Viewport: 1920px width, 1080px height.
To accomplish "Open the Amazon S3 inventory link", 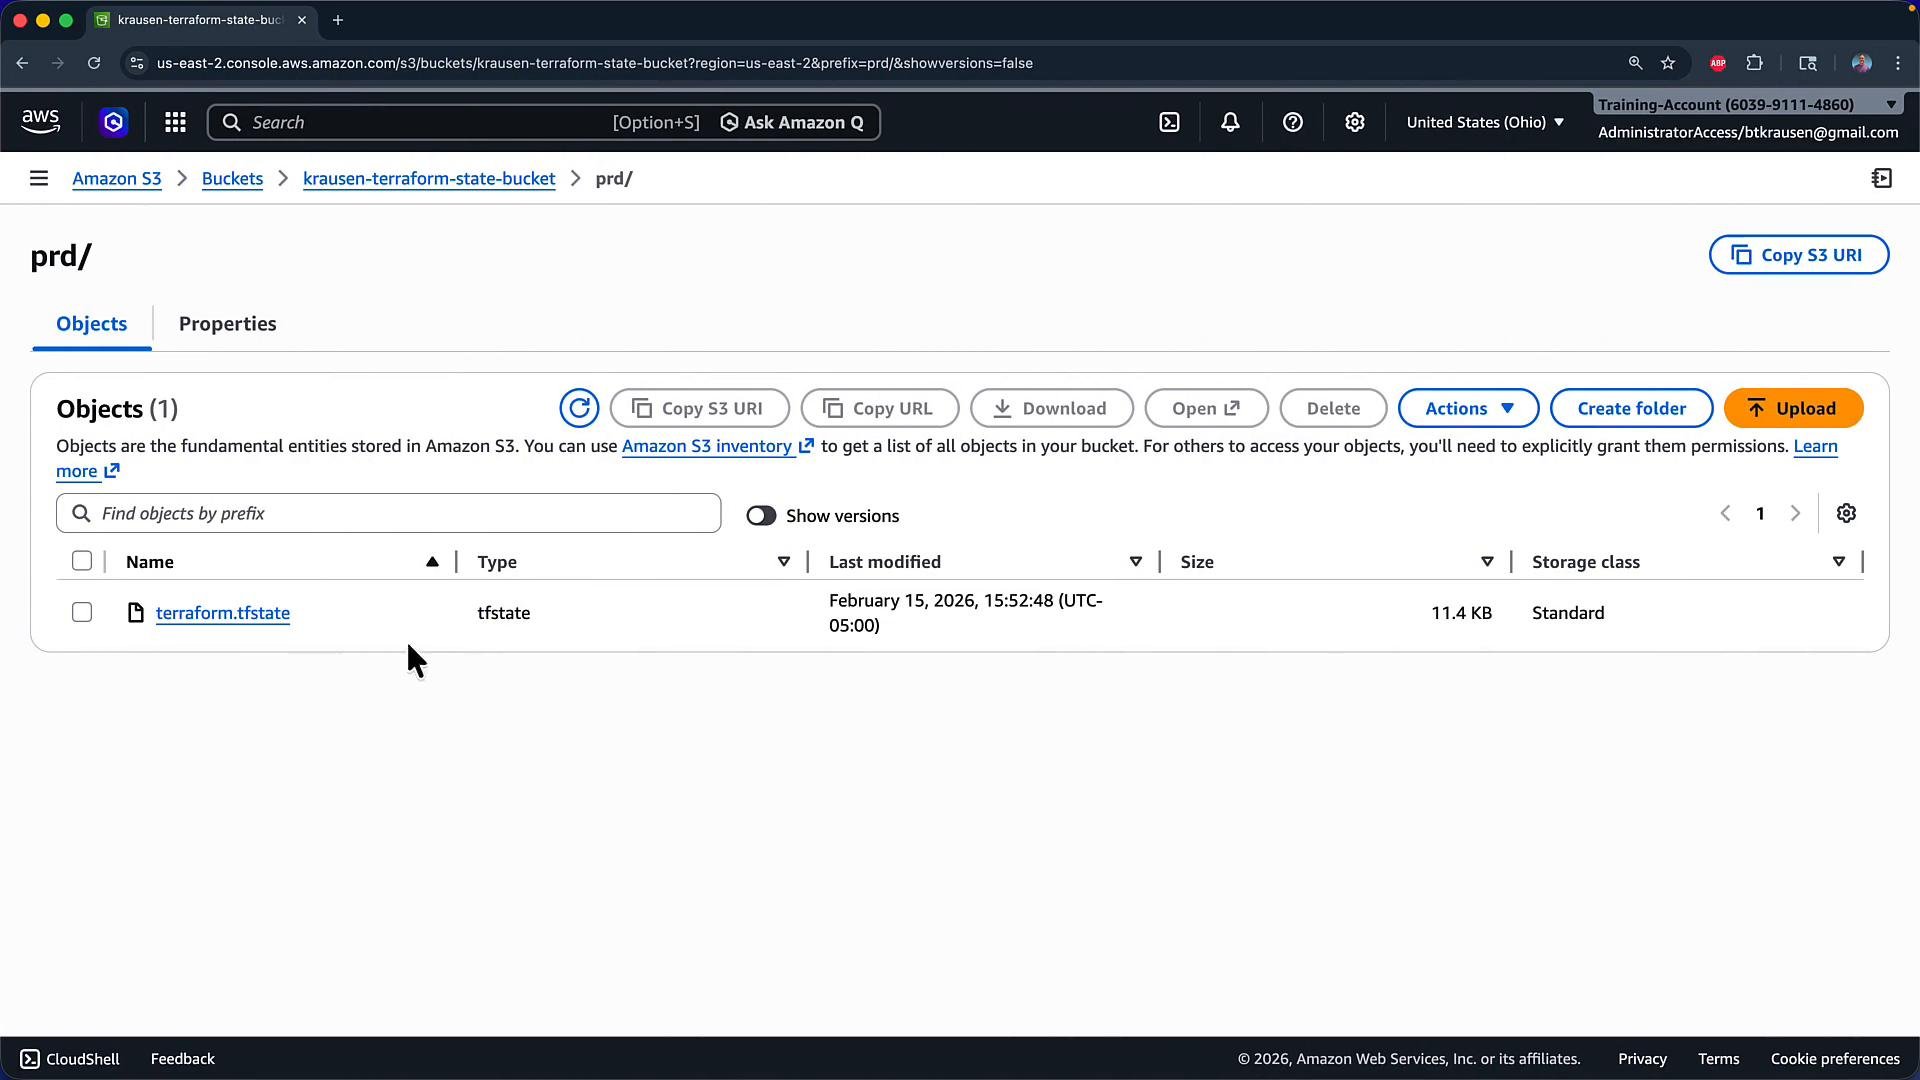I will pos(718,446).
